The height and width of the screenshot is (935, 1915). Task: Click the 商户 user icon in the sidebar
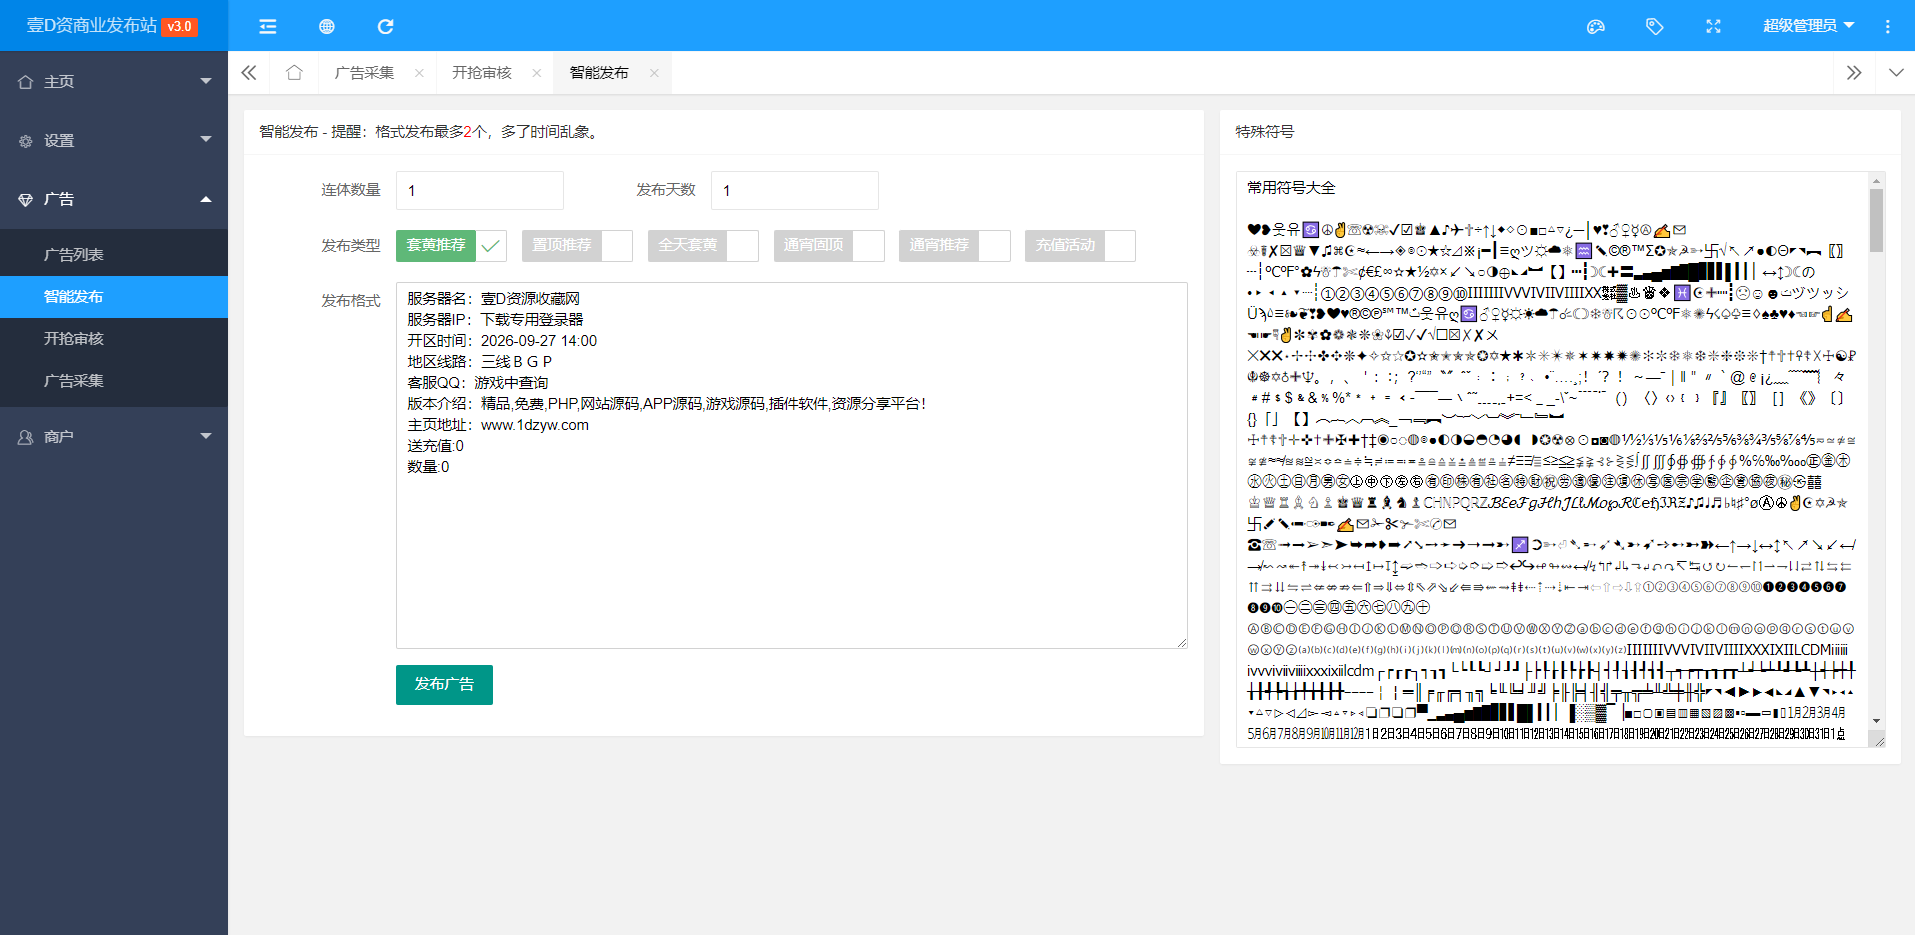(26, 437)
